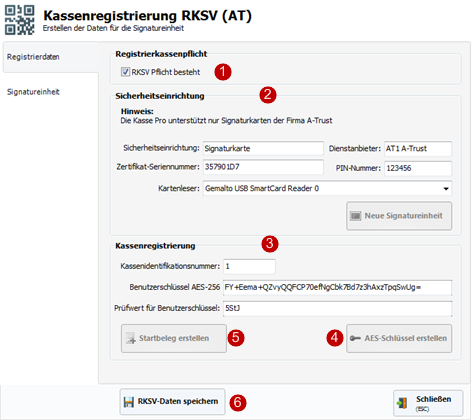
Task: Click the QR code icon in header
Action: point(19,20)
